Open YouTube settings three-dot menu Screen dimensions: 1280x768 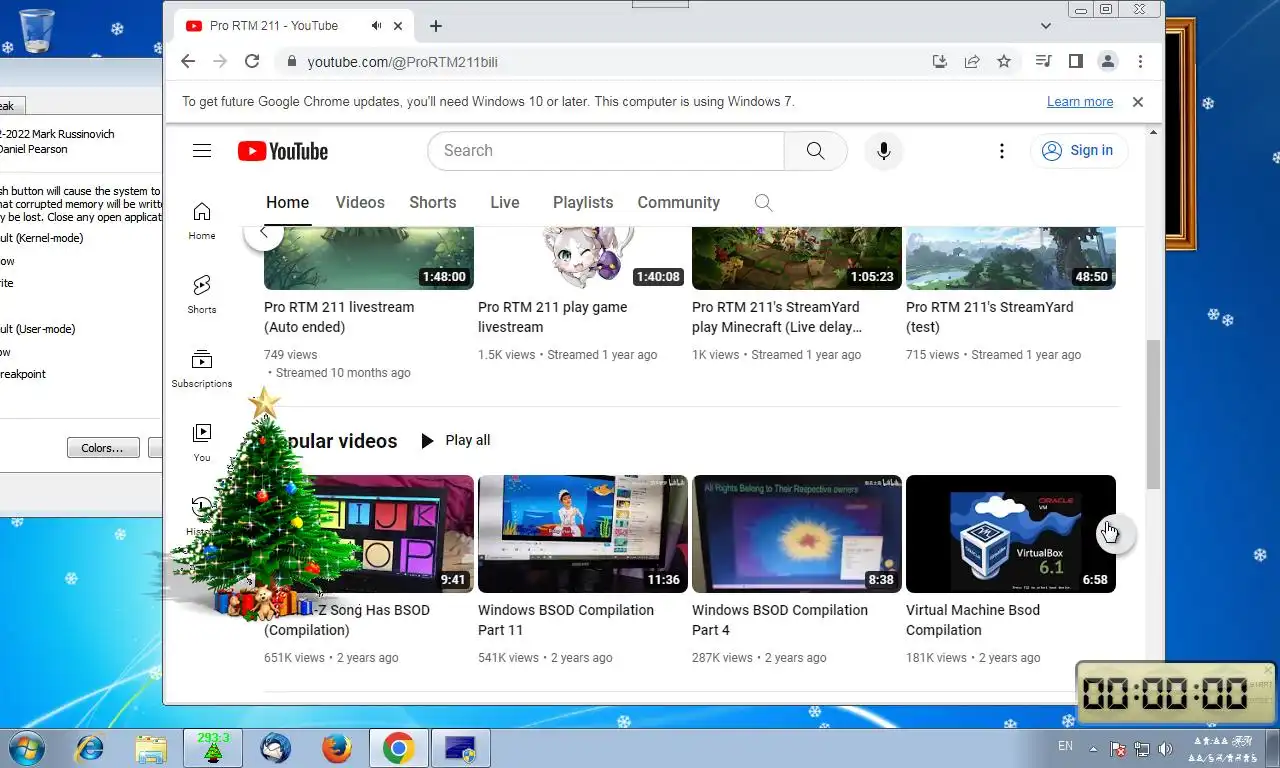click(1001, 151)
